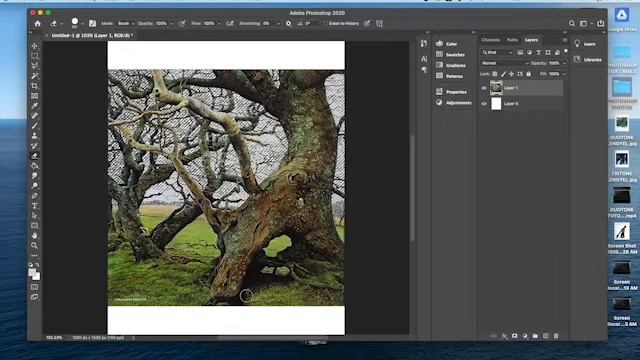Select the Lasso tool
This screenshot has height=360, width=640.
click(35, 66)
